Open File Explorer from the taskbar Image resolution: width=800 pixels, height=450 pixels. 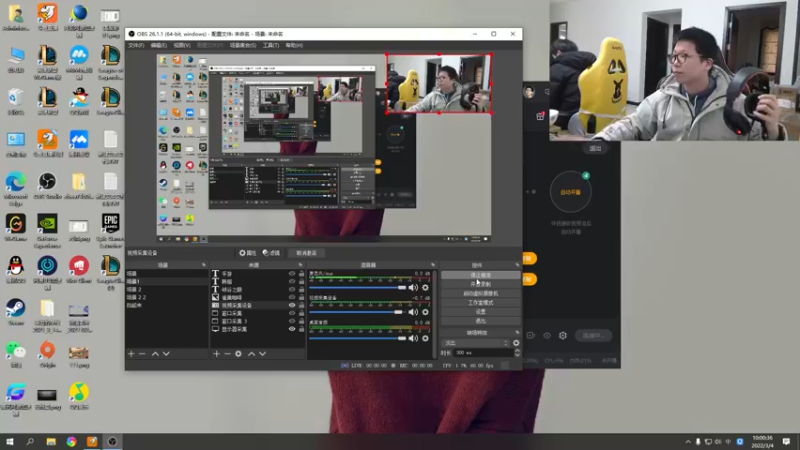point(51,441)
